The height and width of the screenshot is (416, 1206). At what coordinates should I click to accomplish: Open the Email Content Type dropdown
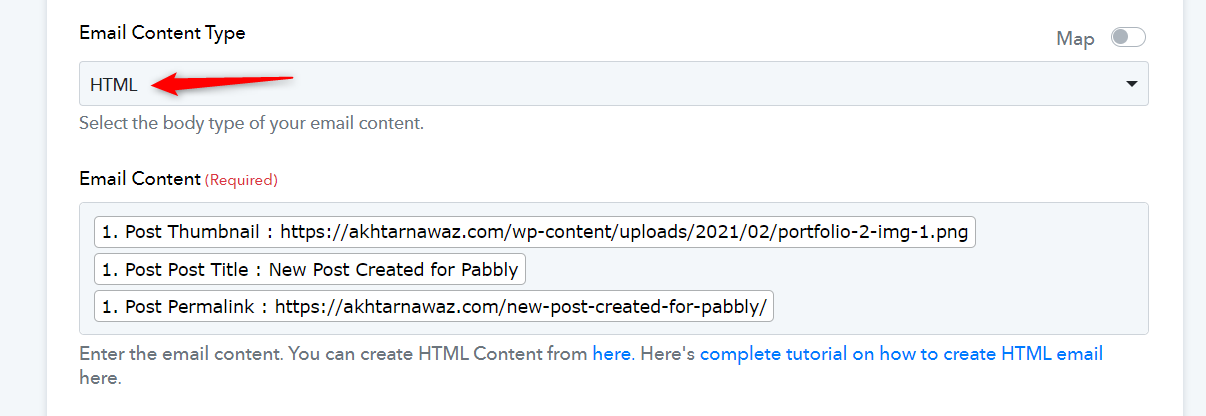pyautogui.click(x=614, y=84)
